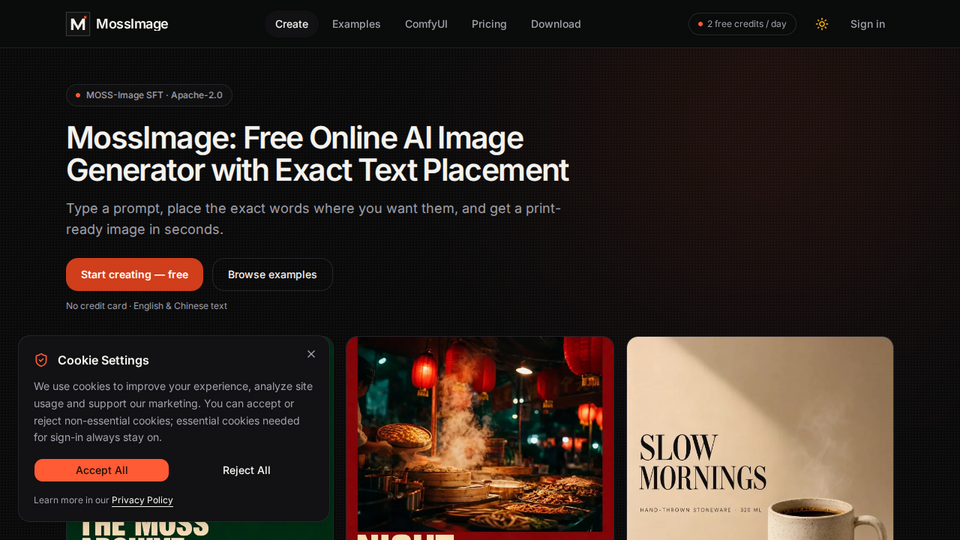Open the green Moss Archive example image
Image resolution: width=960 pixels, height=540 pixels.
pyautogui.click(x=200, y=530)
